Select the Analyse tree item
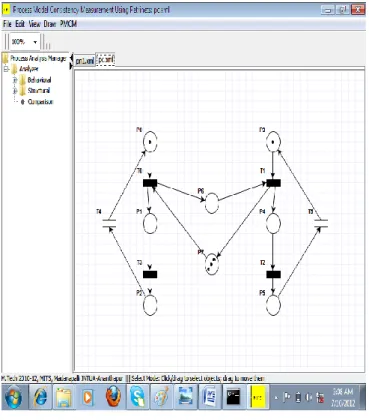Screen dimensions: 369x420 coord(29,69)
